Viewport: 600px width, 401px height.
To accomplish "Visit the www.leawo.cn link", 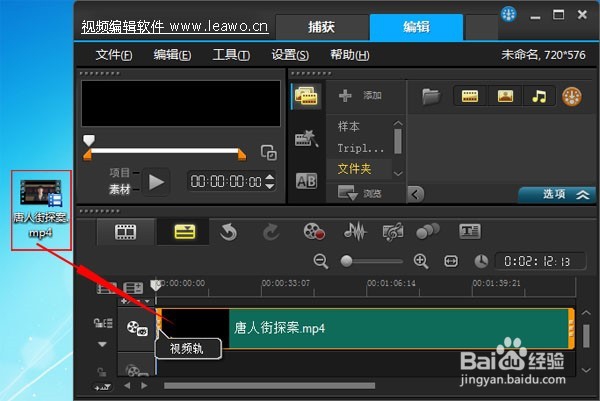I will (219, 26).
